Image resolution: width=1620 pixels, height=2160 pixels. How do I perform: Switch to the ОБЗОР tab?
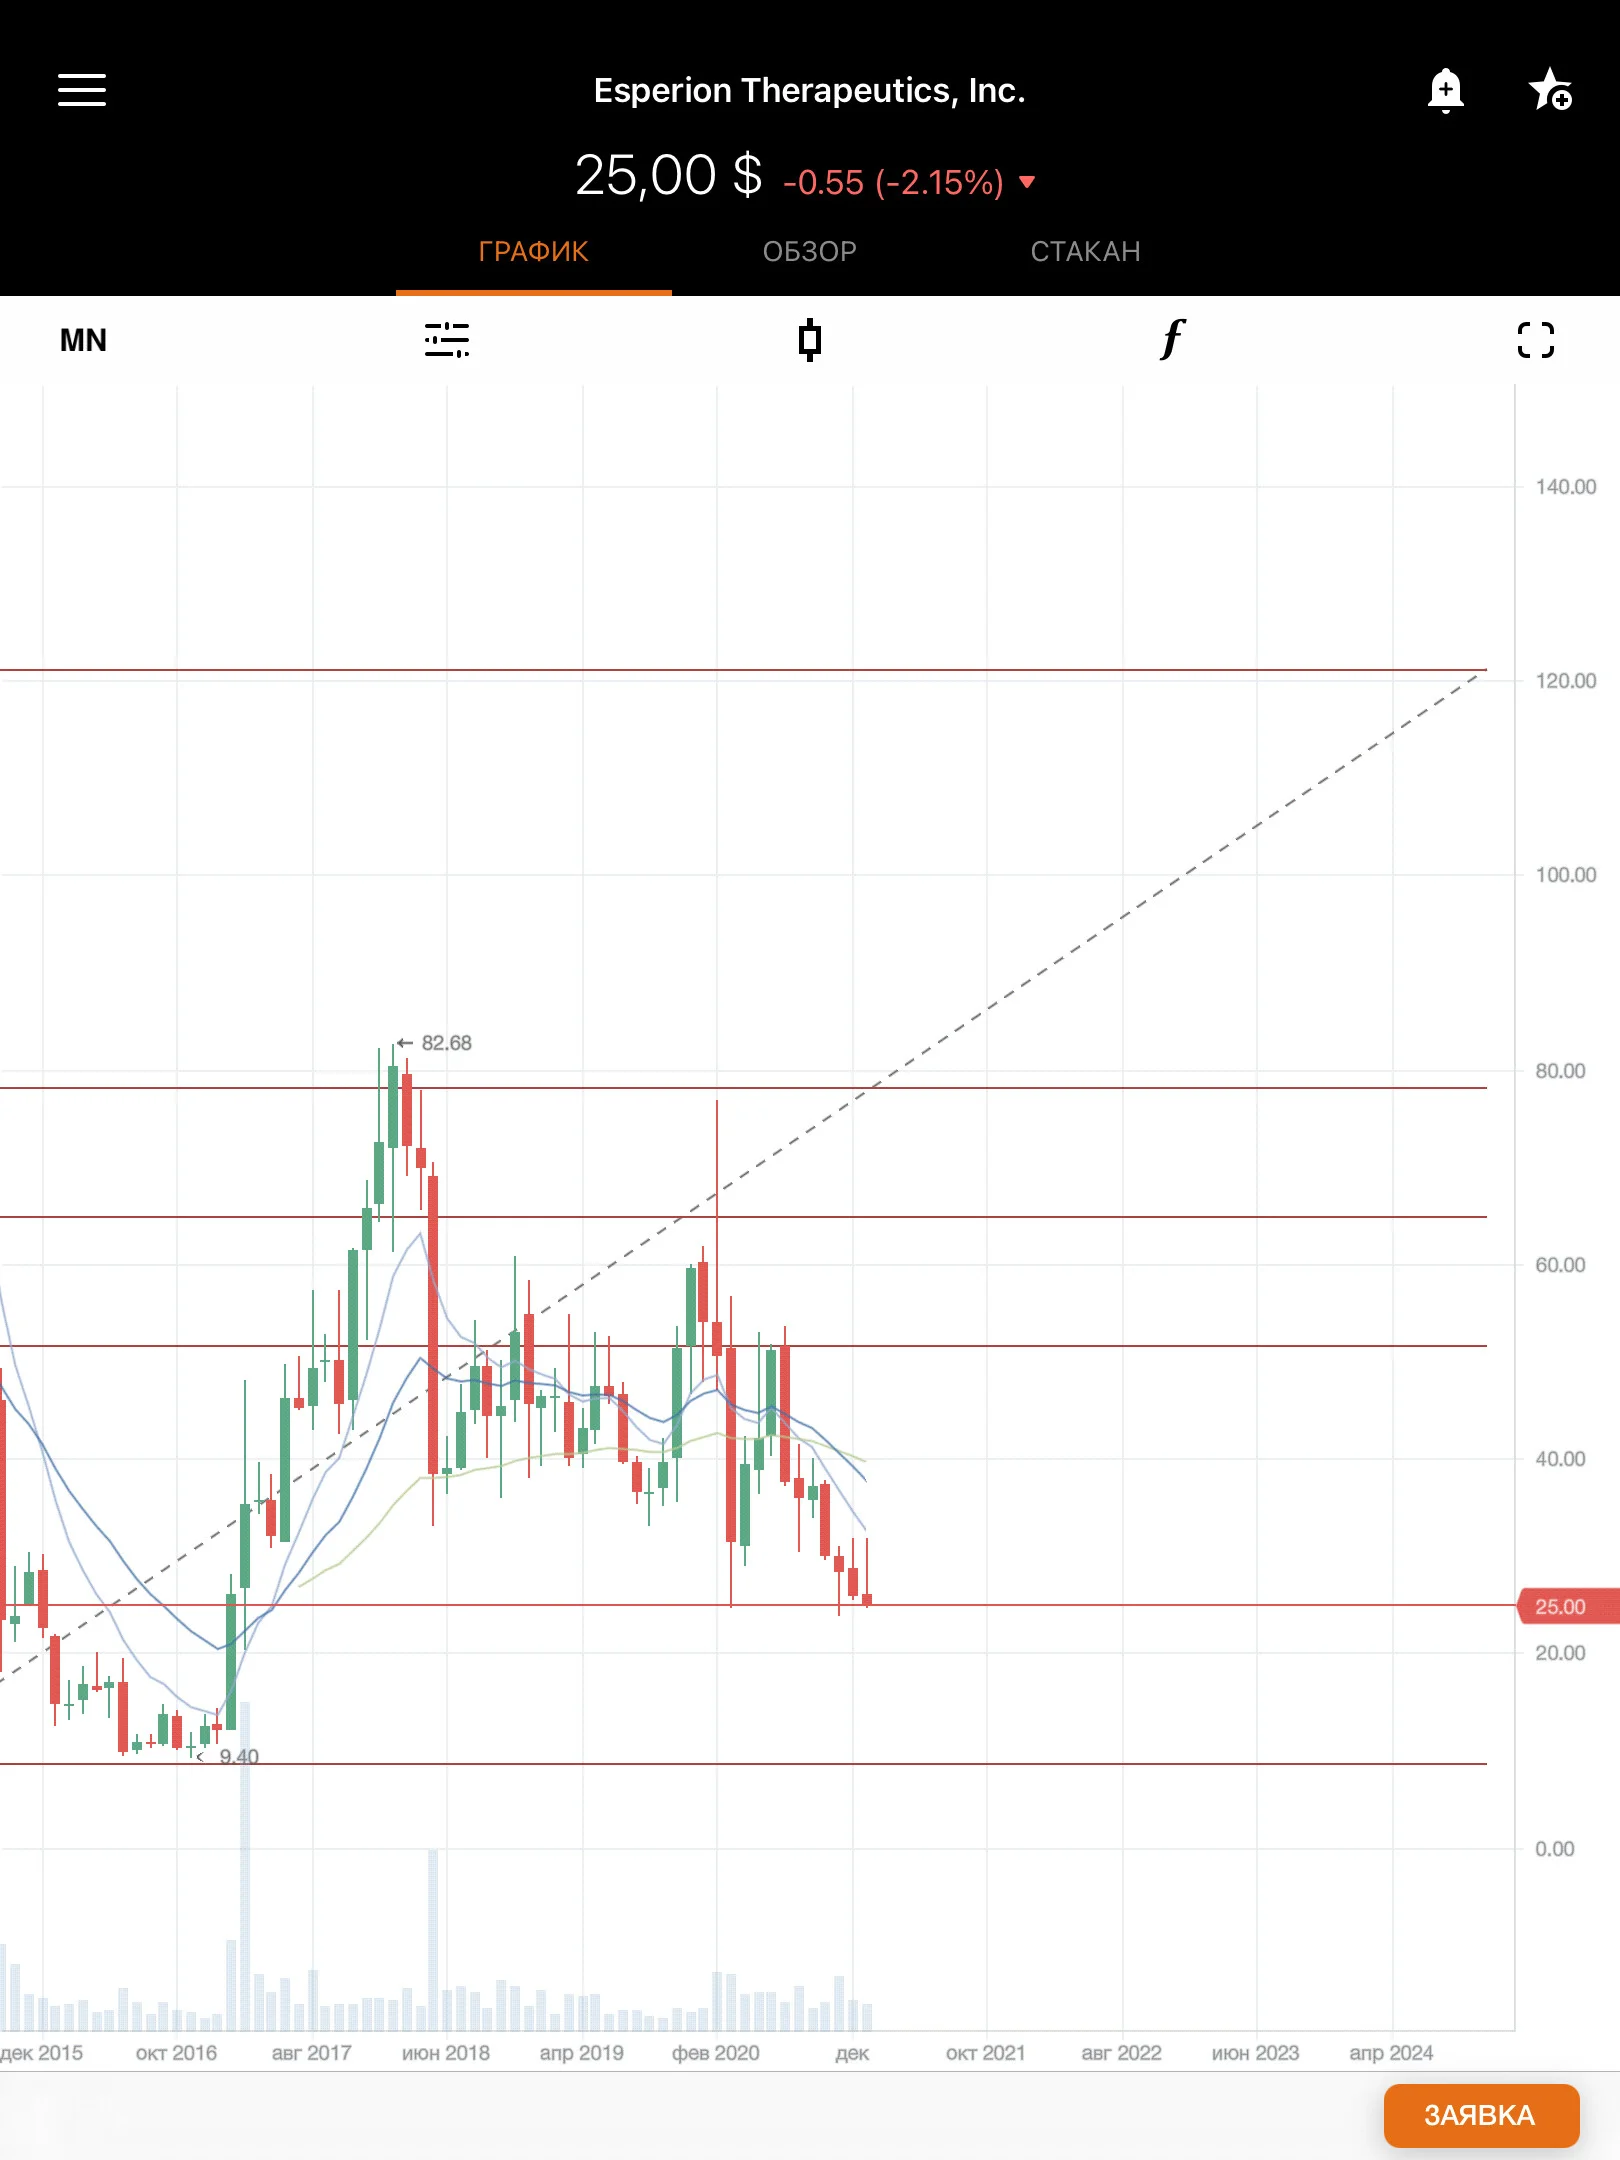pos(809,251)
